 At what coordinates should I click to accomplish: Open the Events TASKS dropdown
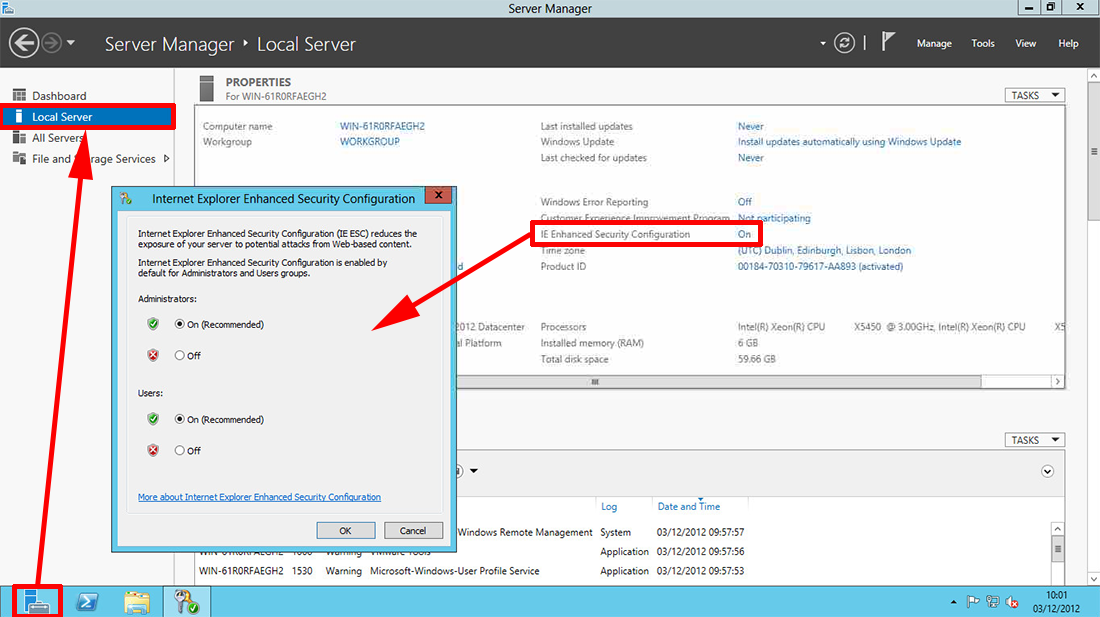1035,440
